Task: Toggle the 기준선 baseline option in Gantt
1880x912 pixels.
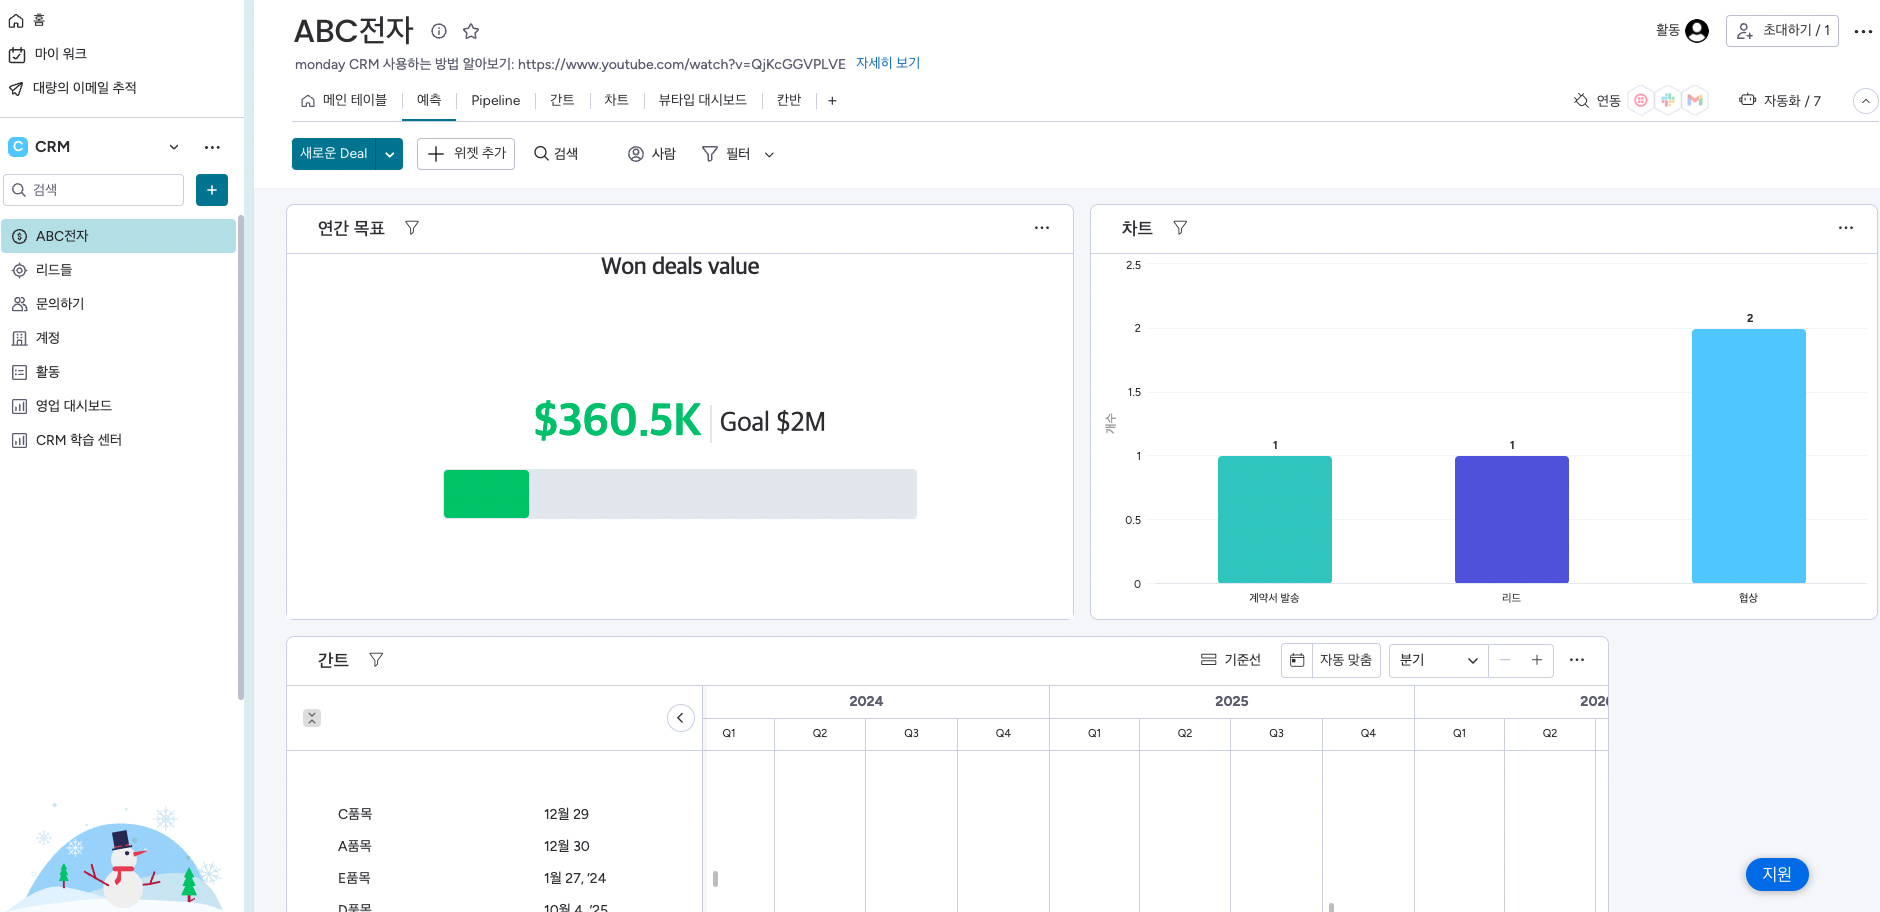Action: [1231, 660]
